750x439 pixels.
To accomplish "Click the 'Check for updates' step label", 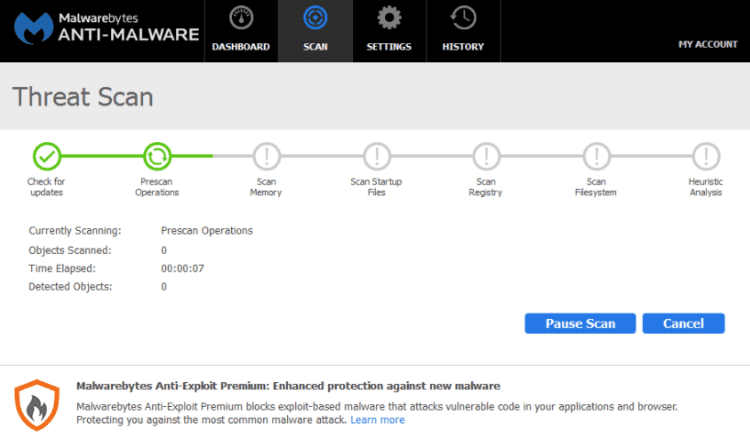I will (x=46, y=187).
